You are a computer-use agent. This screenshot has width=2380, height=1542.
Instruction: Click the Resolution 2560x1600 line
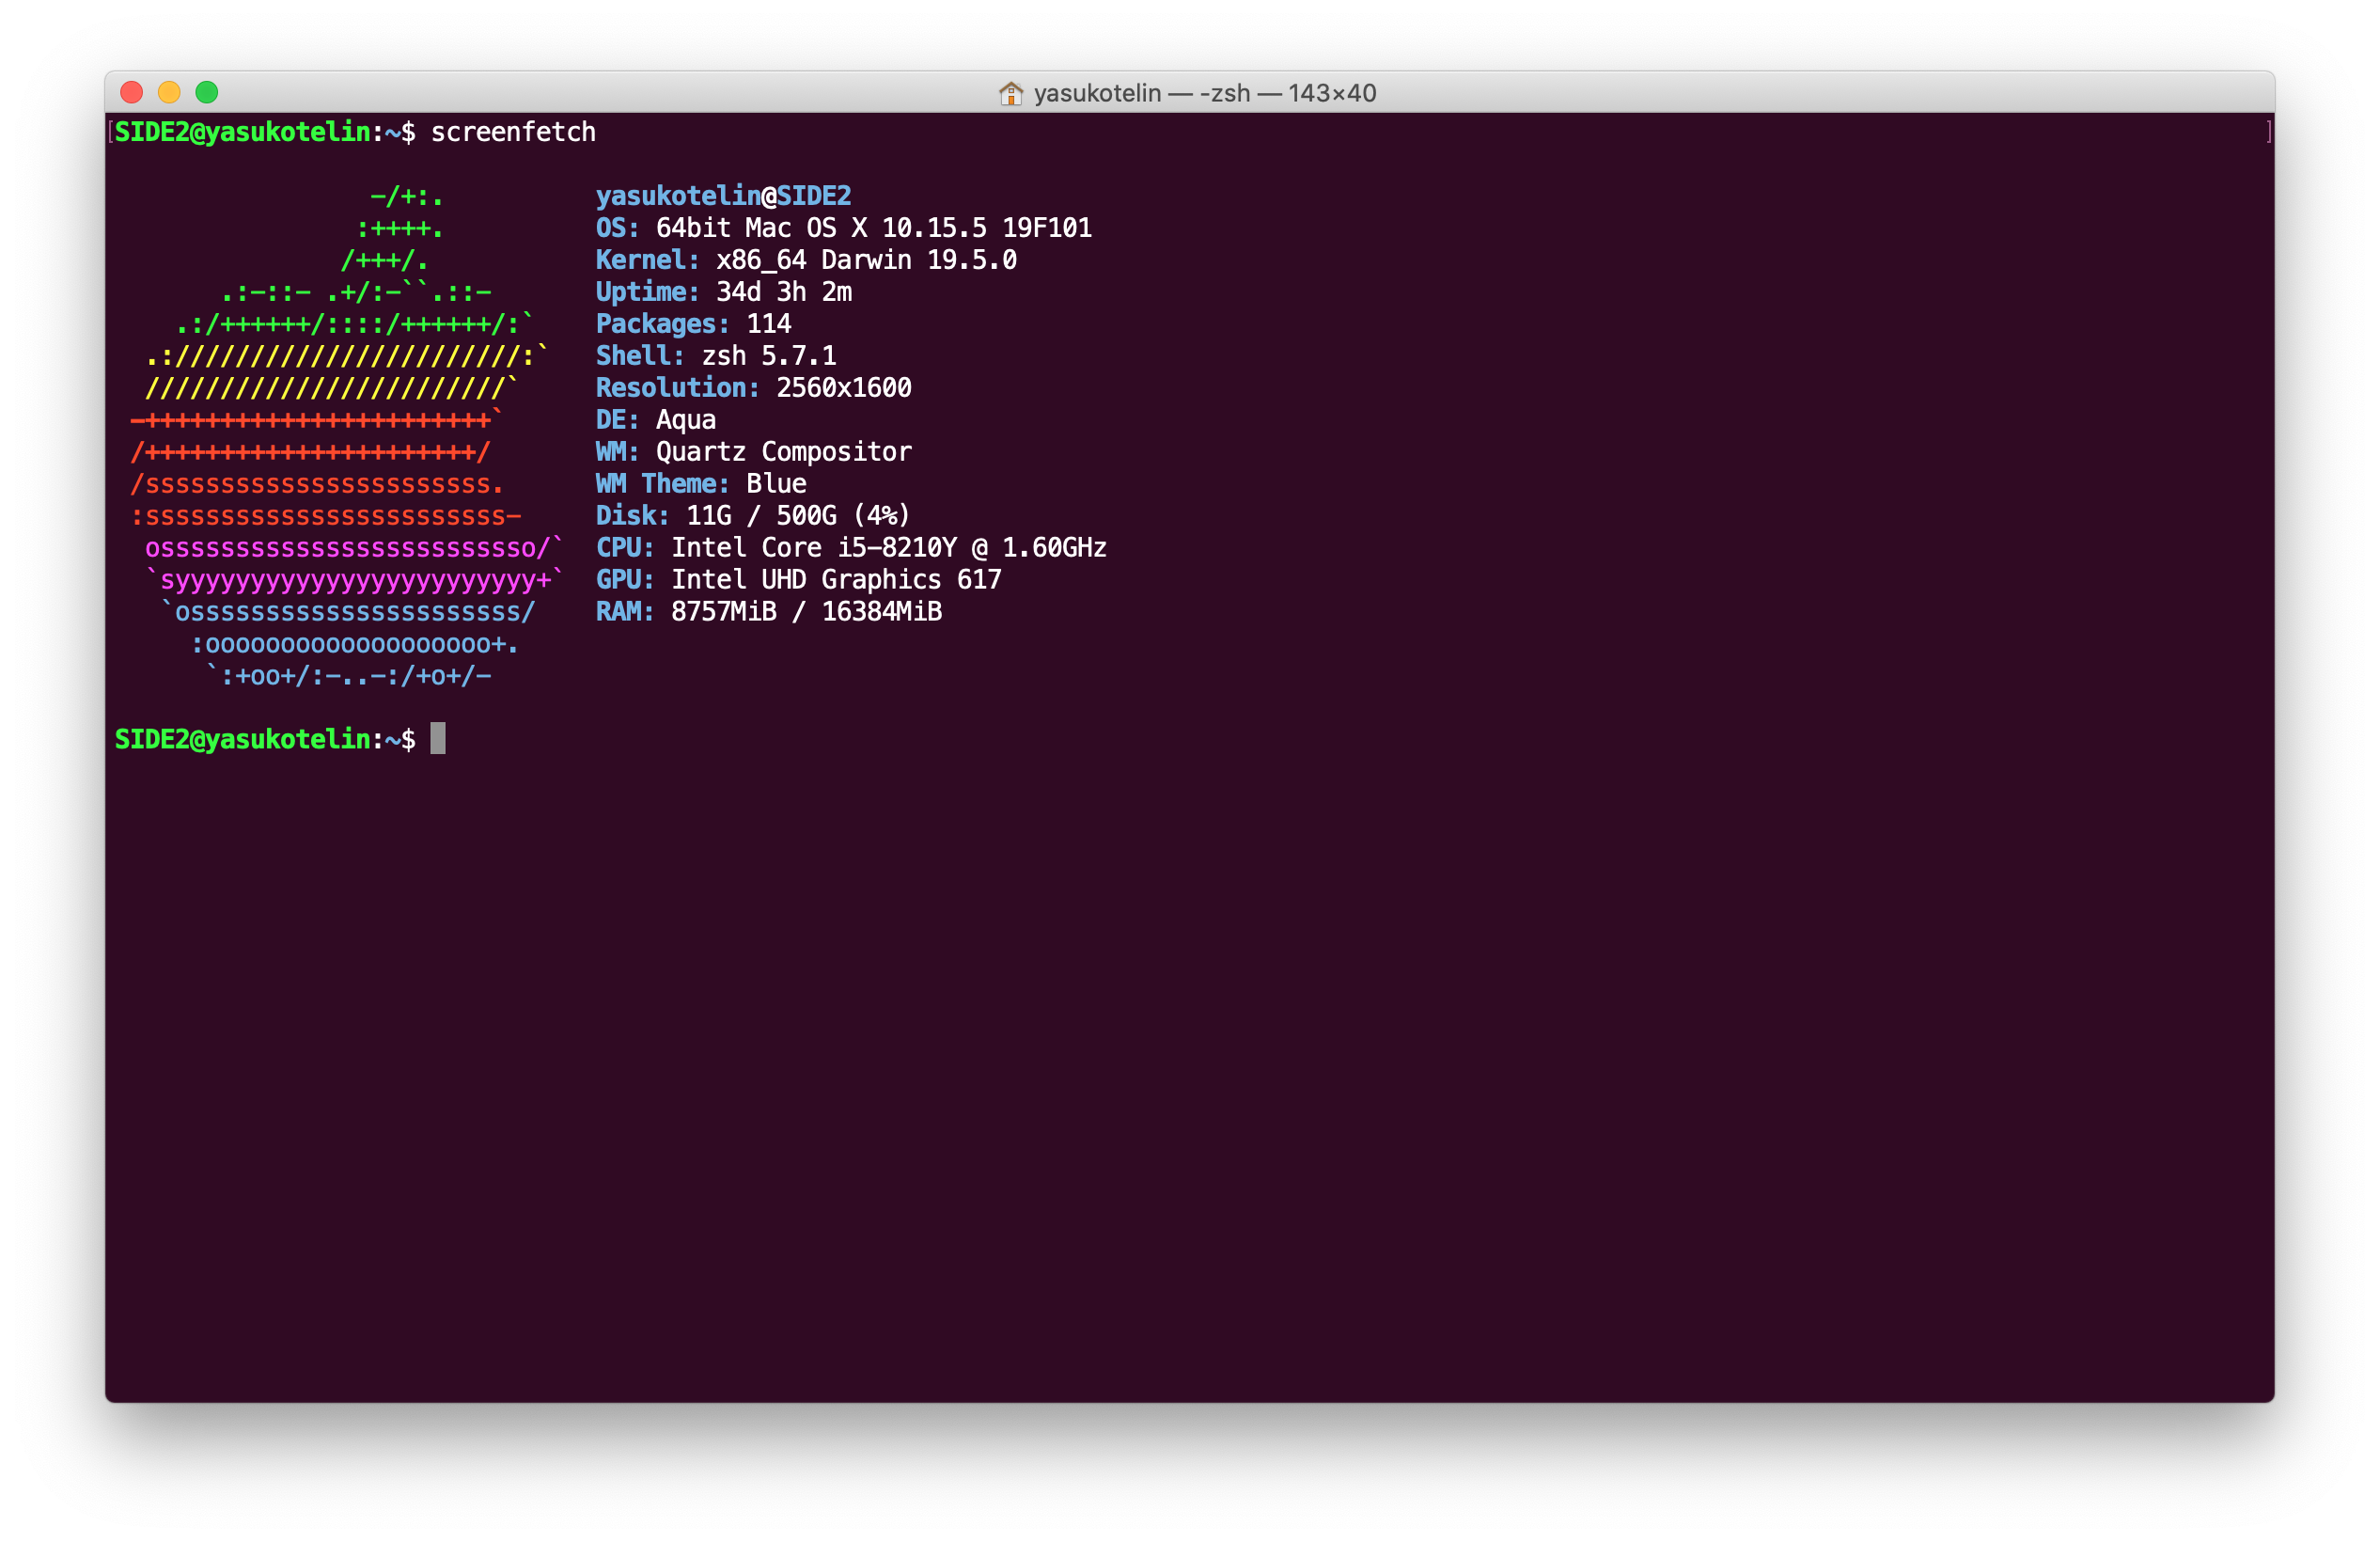click(753, 388)
